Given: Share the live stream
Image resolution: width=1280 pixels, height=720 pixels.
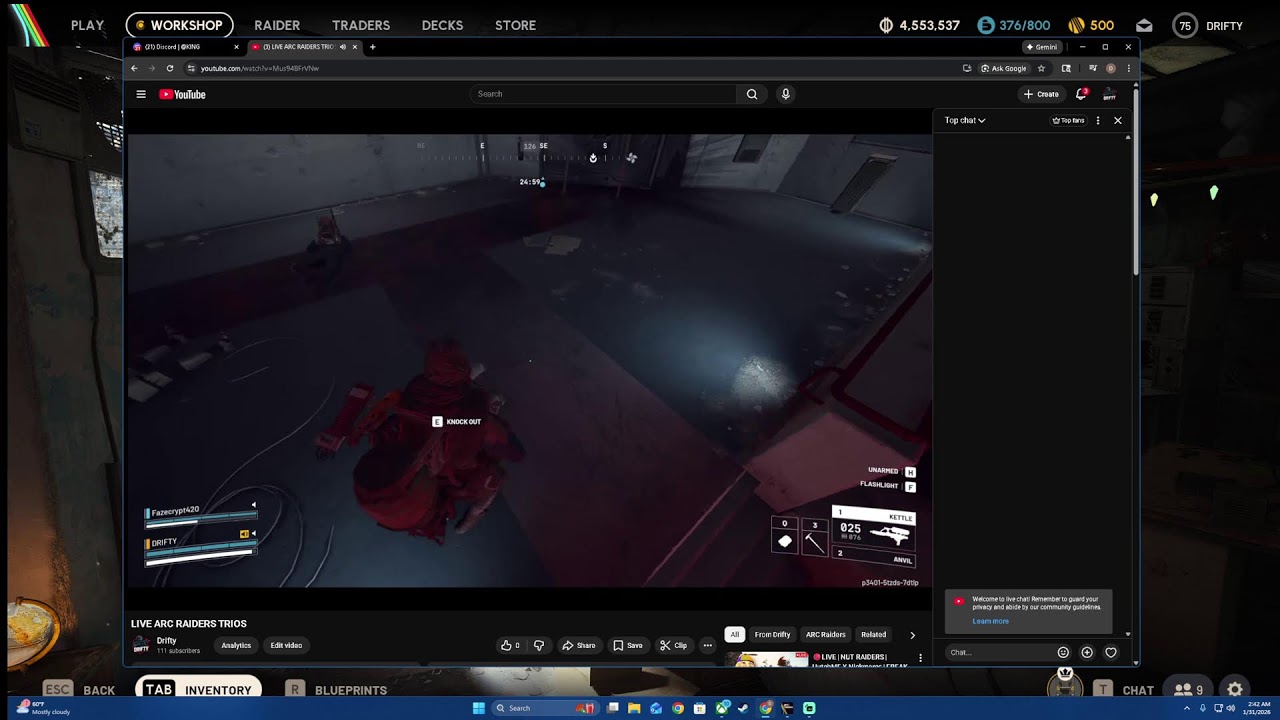Looking at the screenshot, I should coord(578,645).
